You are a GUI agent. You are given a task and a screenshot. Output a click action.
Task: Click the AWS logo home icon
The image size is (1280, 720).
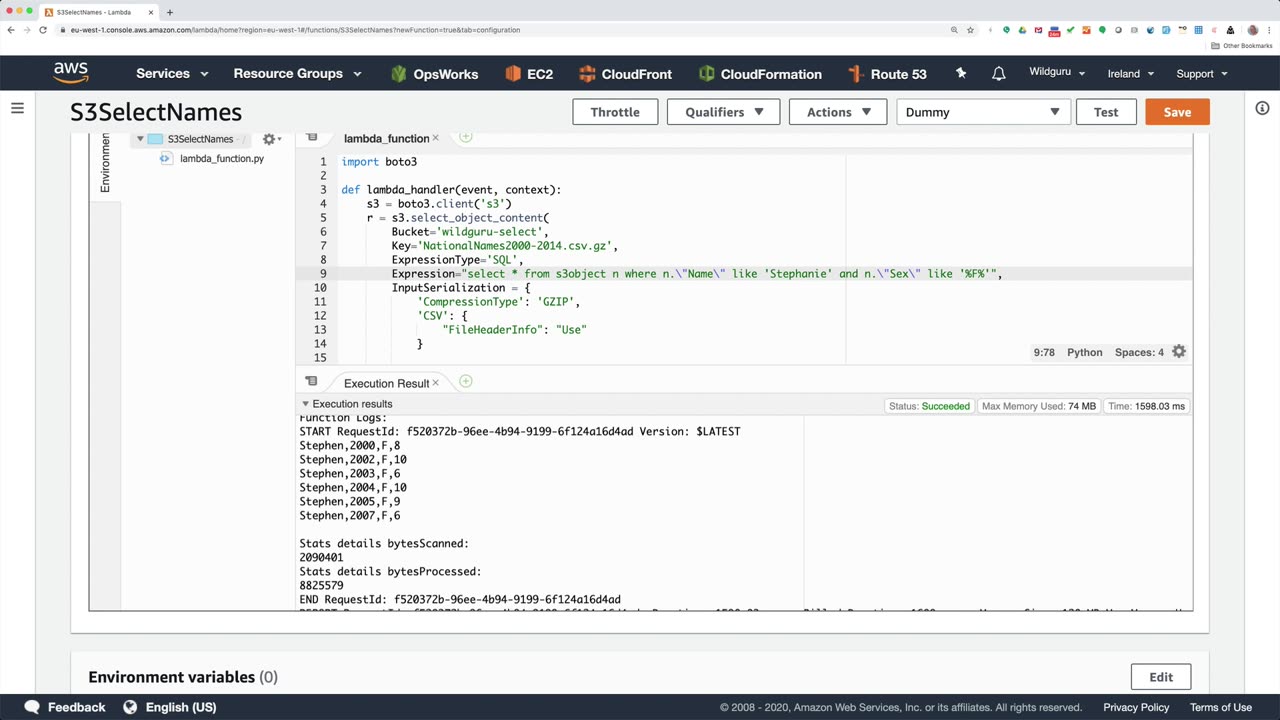[71, 73]
